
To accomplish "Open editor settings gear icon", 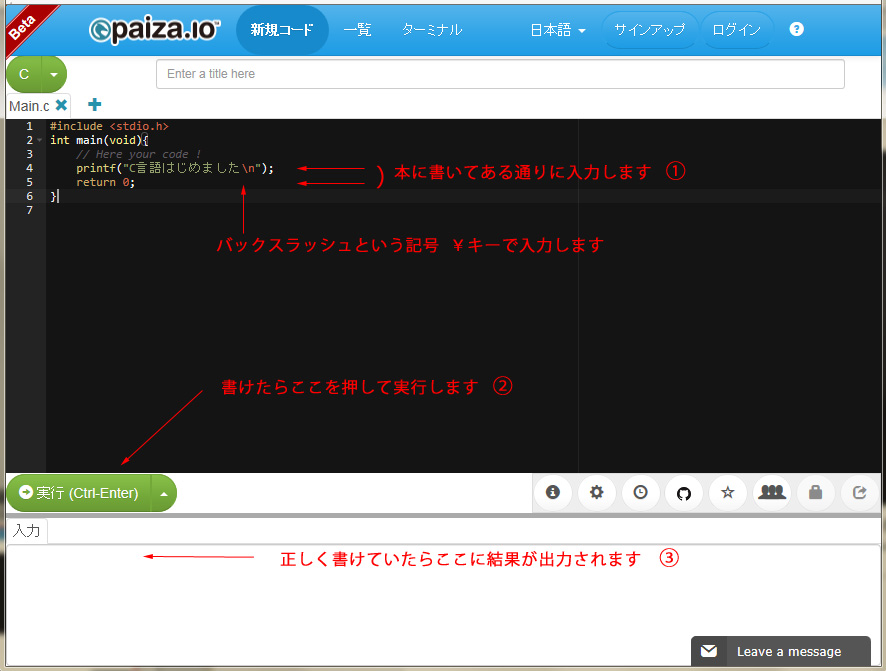I will [x=596, y=493].
